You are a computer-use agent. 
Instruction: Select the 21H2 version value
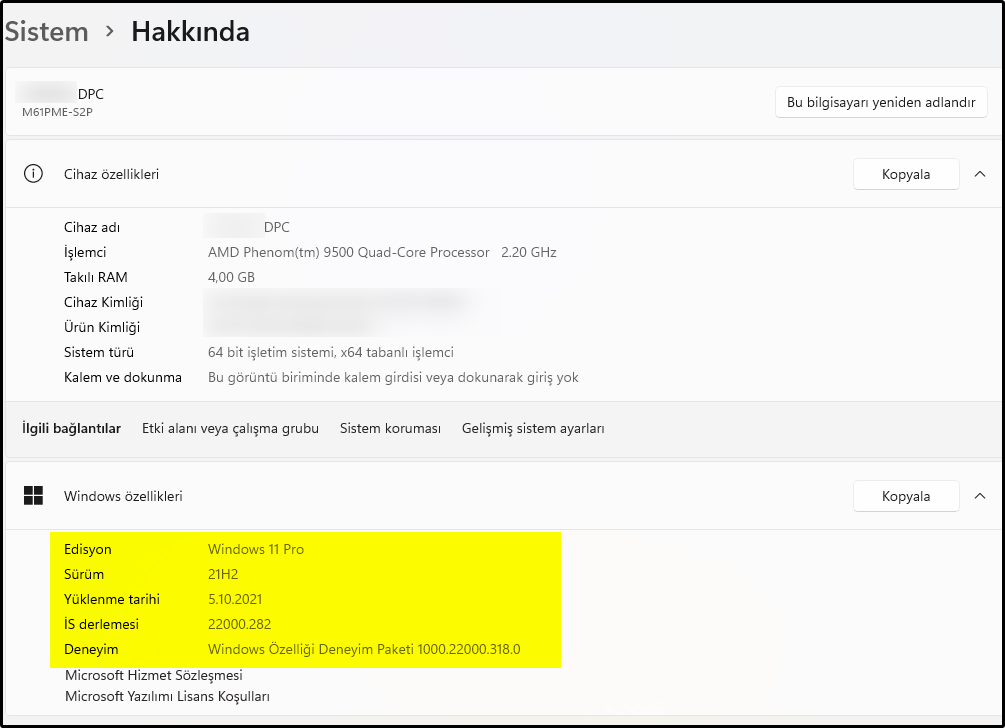223,574
